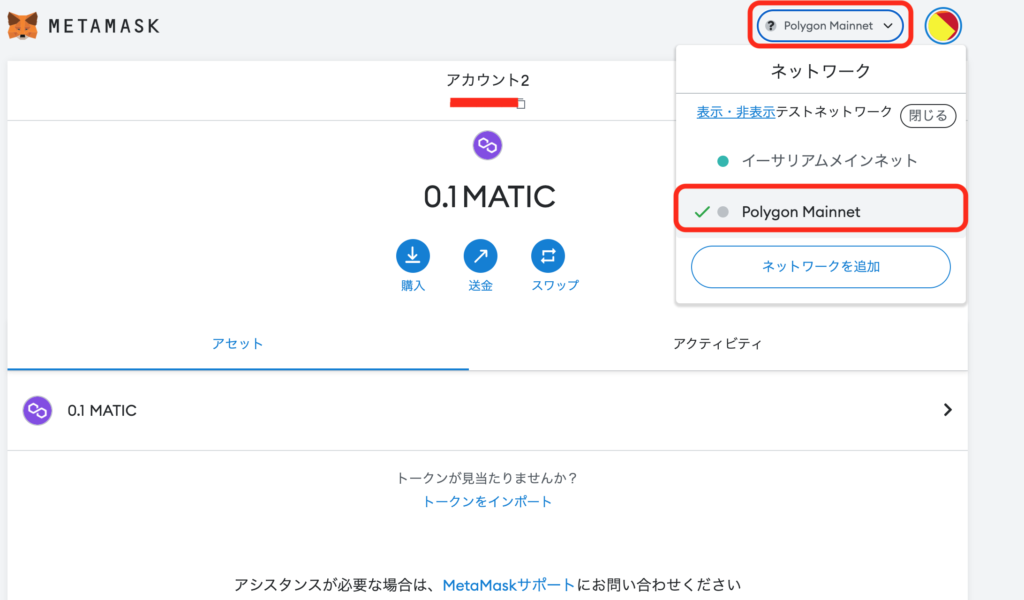Click the 購入 download icon button
Image resolution: width=1024 pixels, height=600 pixels.
click(x=413, y=256)
